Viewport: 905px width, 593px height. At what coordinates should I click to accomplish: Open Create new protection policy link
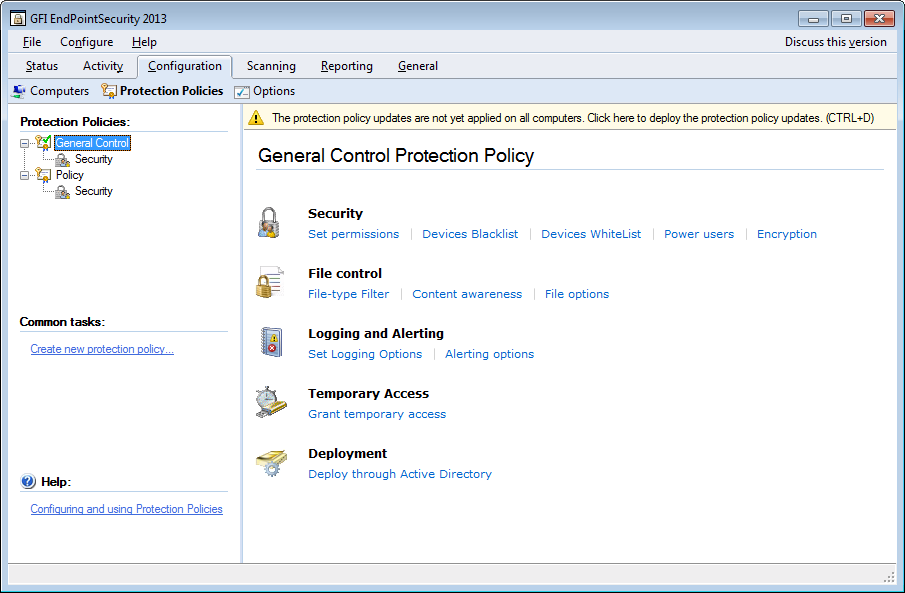click(102, 349)
